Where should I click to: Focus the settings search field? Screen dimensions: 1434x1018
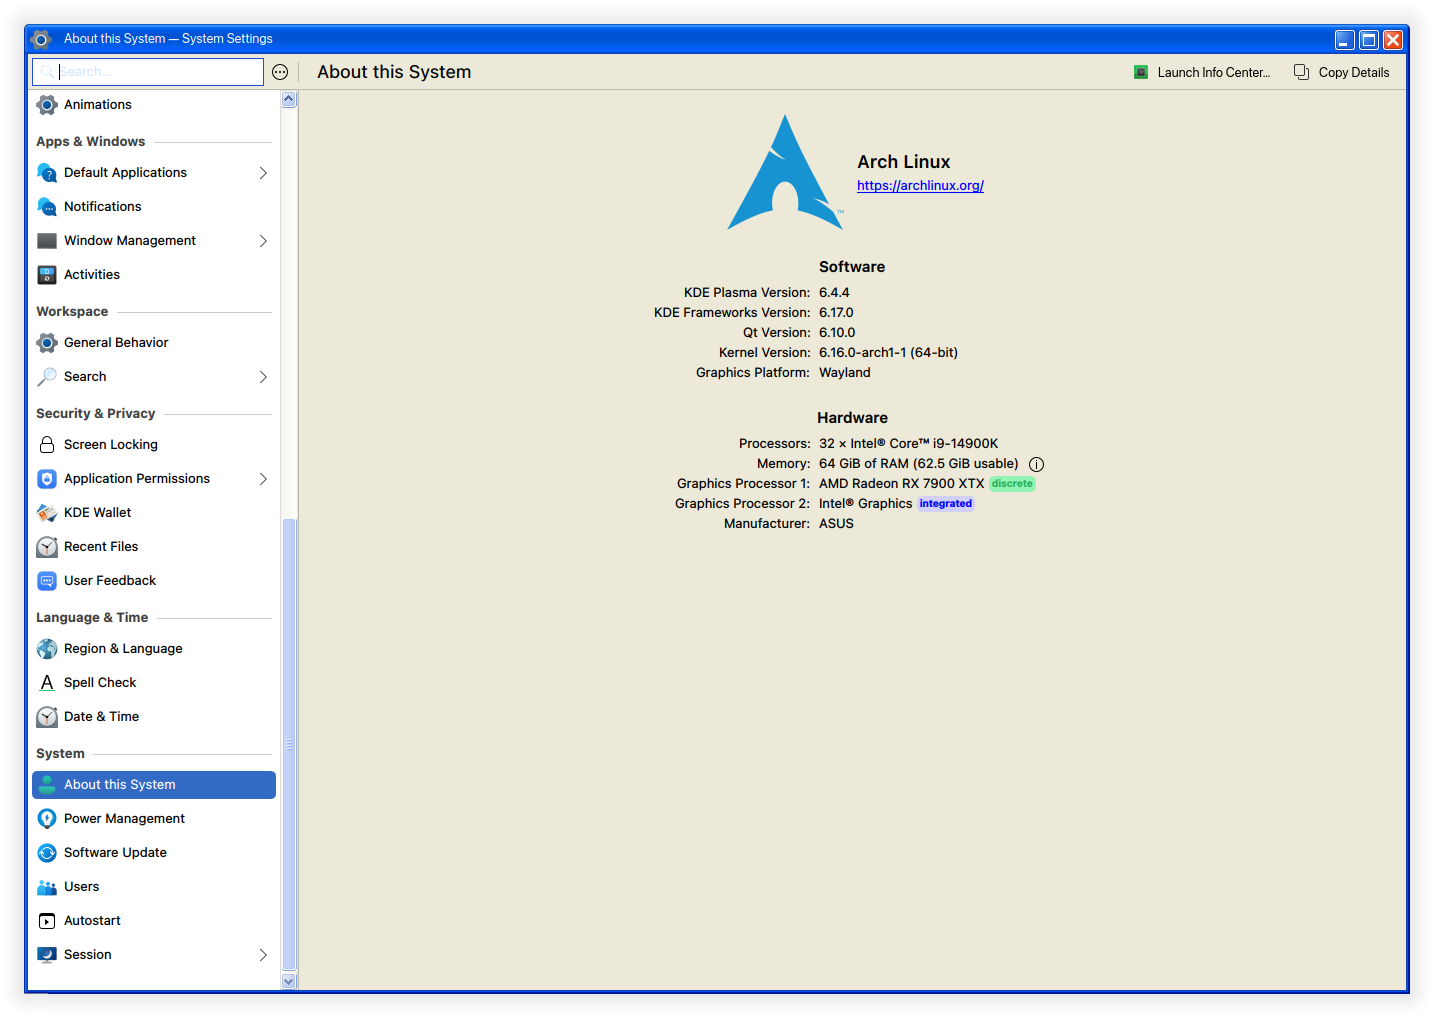coord(148,72)
